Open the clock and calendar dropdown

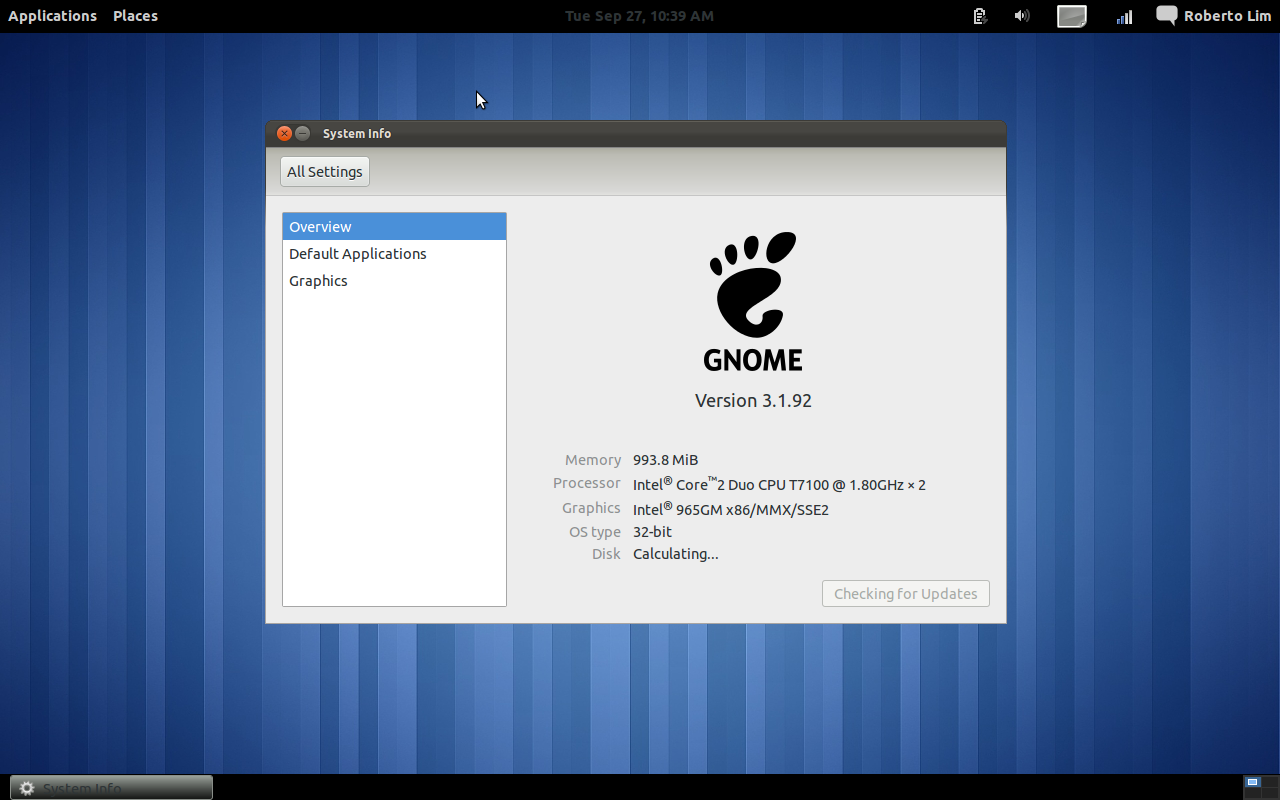(x=638, y=15)
